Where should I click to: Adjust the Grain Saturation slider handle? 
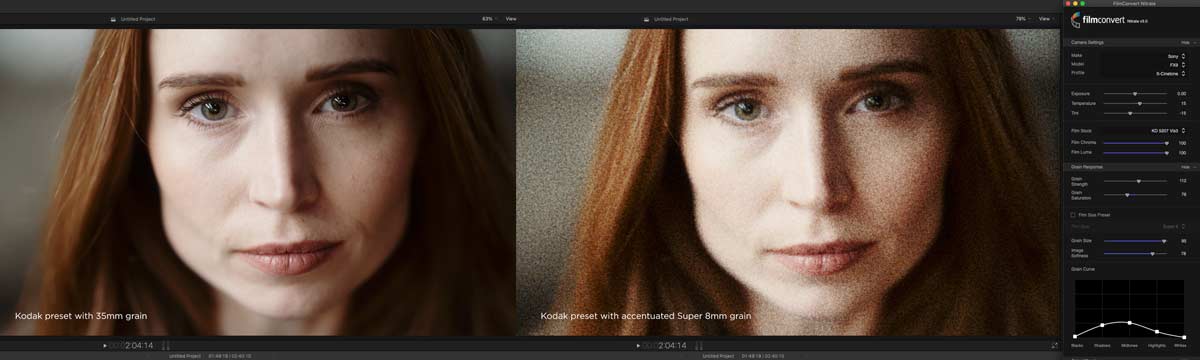click(x=1127, y=194)
